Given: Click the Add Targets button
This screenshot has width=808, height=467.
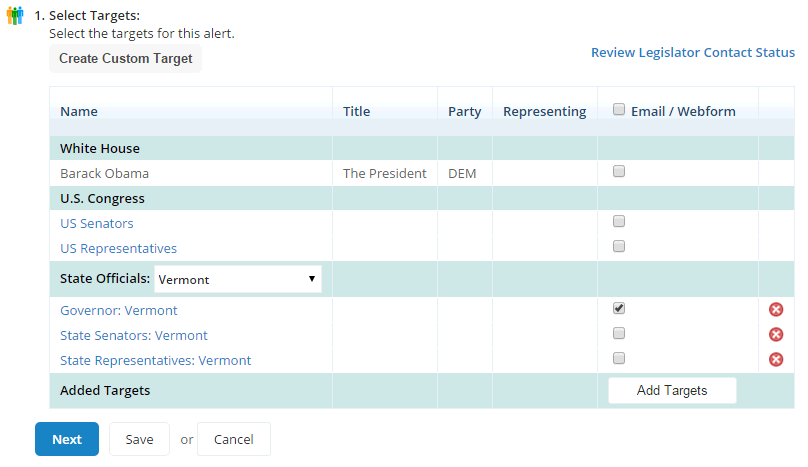Looking at the screenshot, I should (x=672, y=391).
